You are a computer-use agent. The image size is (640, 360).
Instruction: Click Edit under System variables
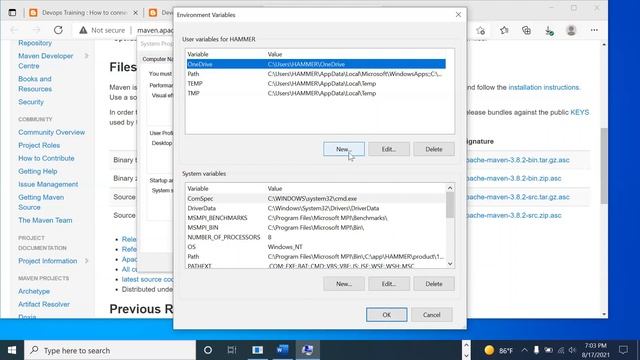389,284
